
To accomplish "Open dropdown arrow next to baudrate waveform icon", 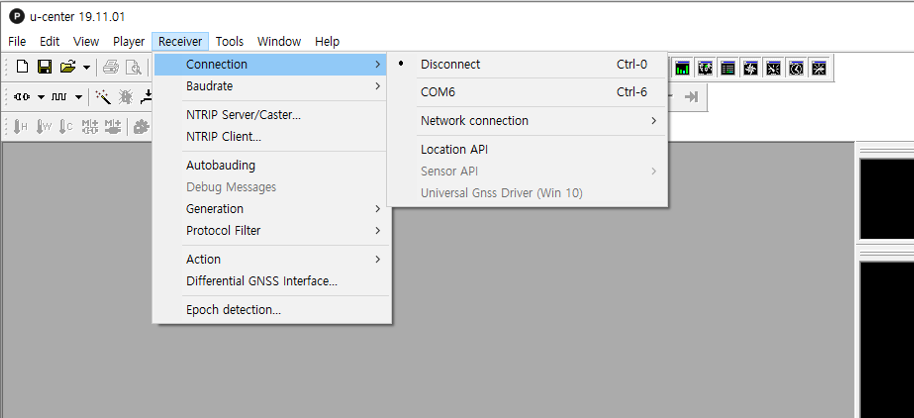I will tap(78, 97).
